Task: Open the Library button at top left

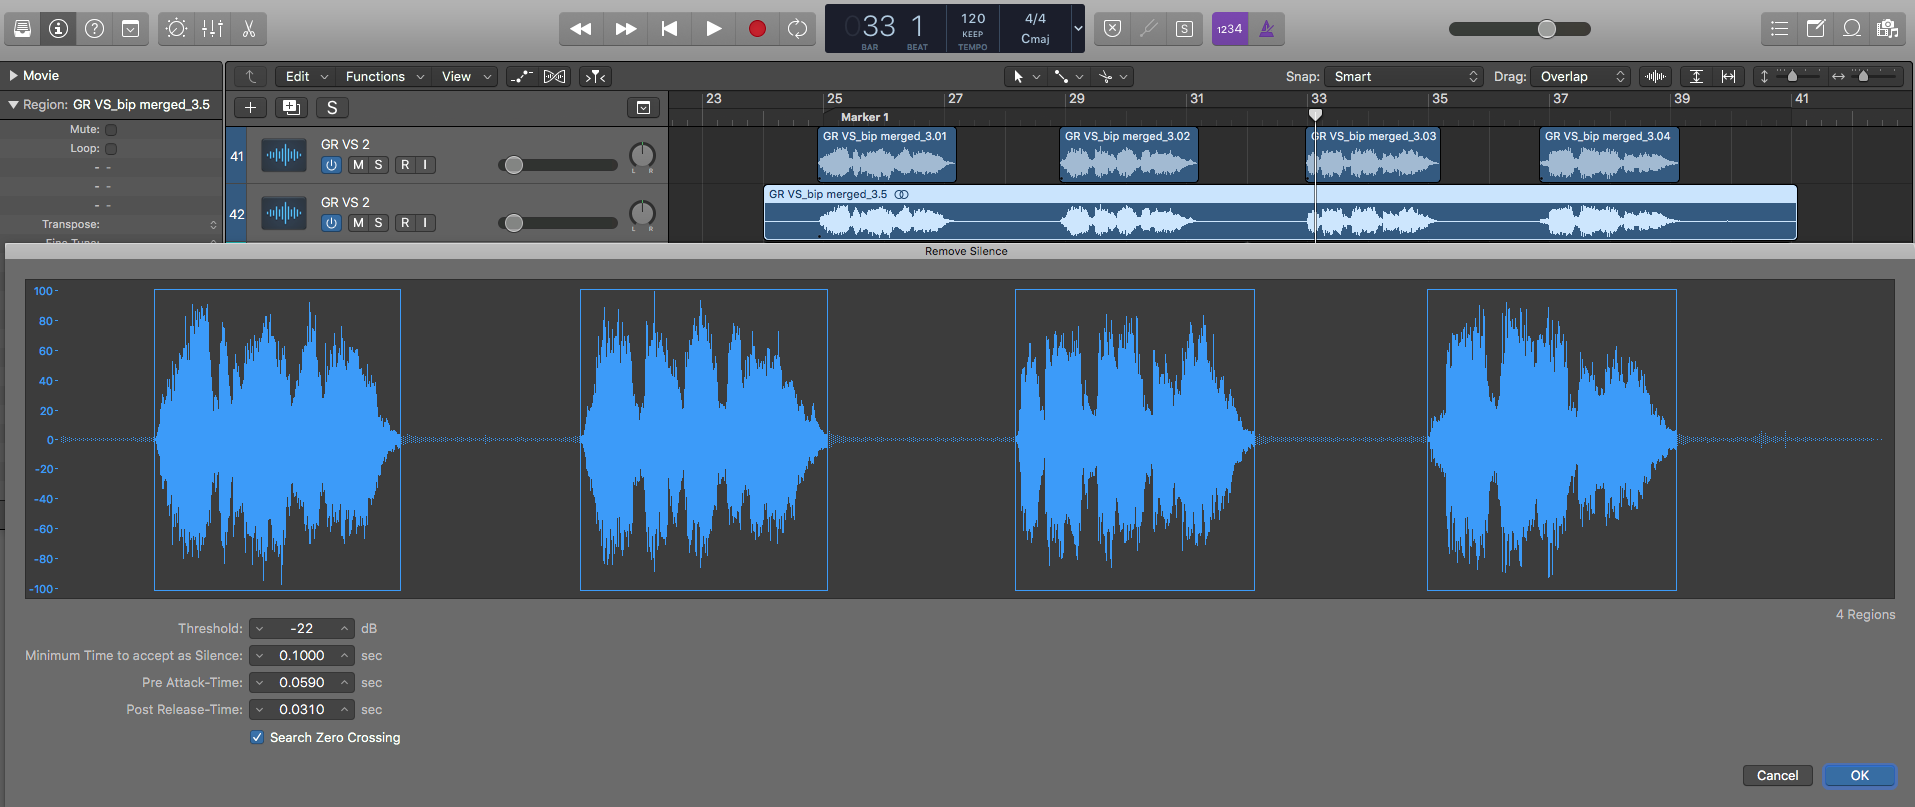Action: pos(22,29)
